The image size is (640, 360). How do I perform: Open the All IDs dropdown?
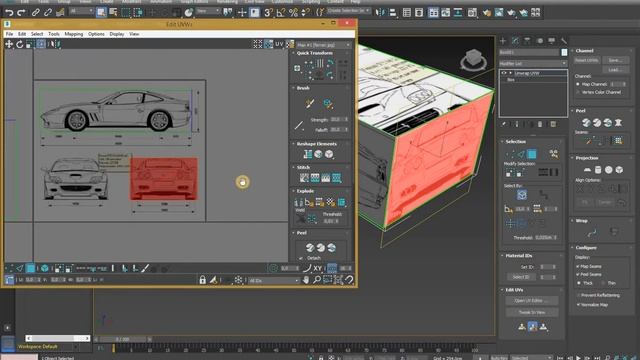click(x=274, y=280)
